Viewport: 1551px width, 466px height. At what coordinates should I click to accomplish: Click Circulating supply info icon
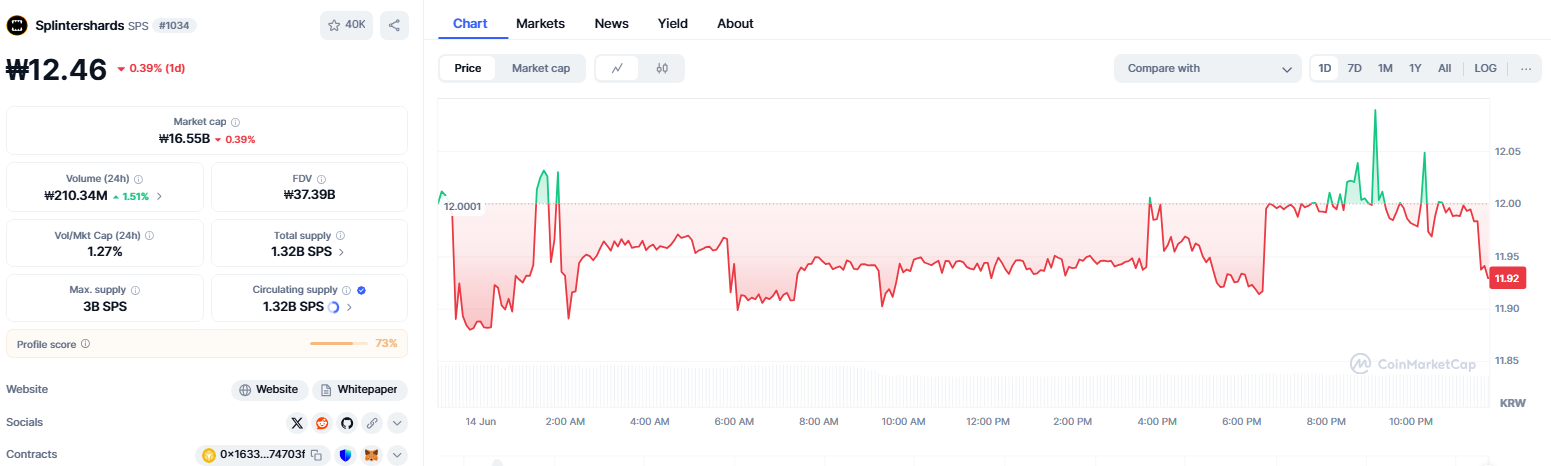point(346,290)
